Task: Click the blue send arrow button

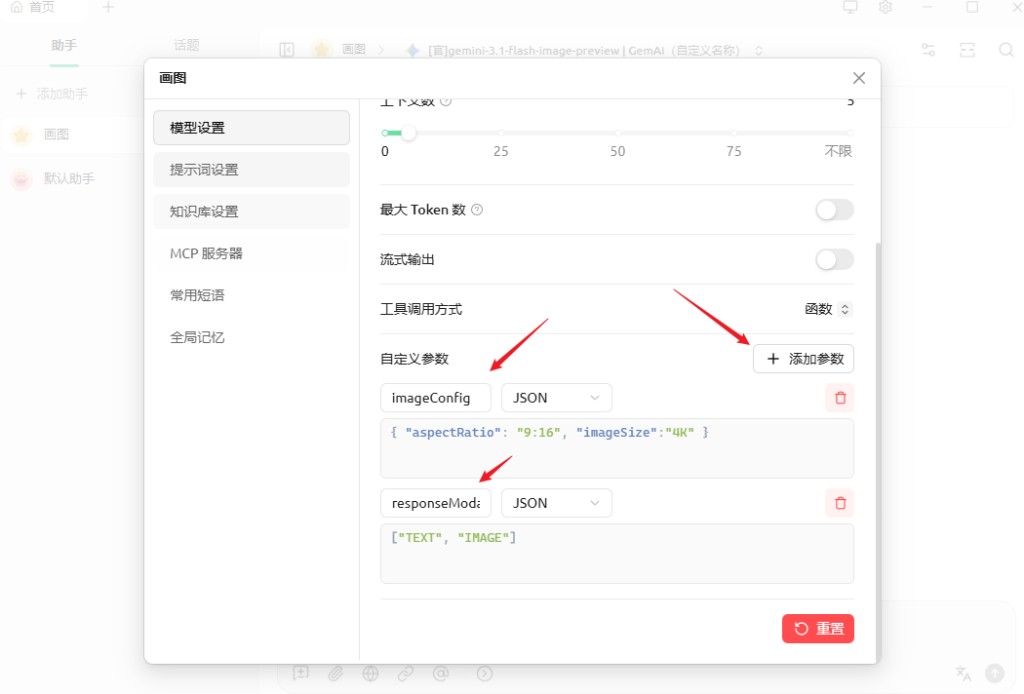Action: pyautogui.click(x=995, y=672)
